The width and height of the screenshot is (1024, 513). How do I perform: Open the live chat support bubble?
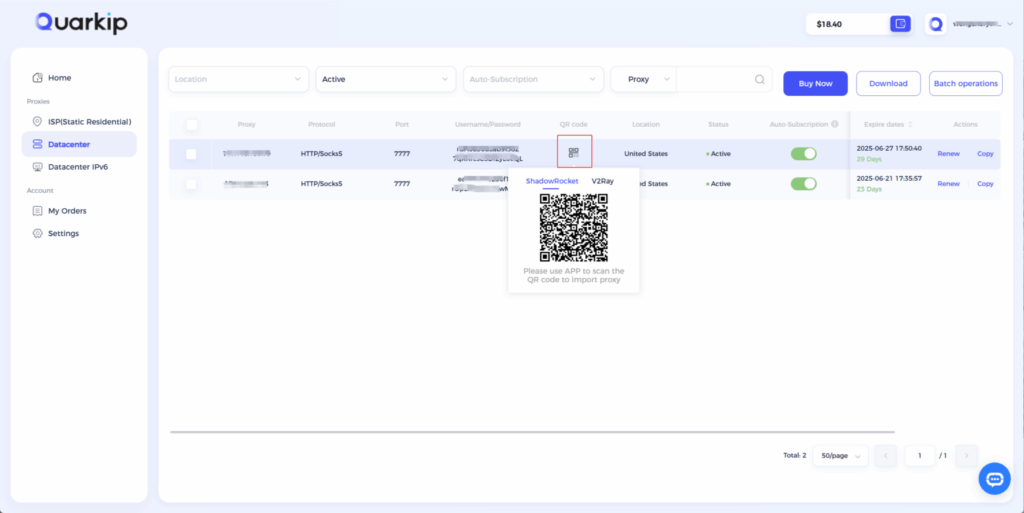click(994, 479)
